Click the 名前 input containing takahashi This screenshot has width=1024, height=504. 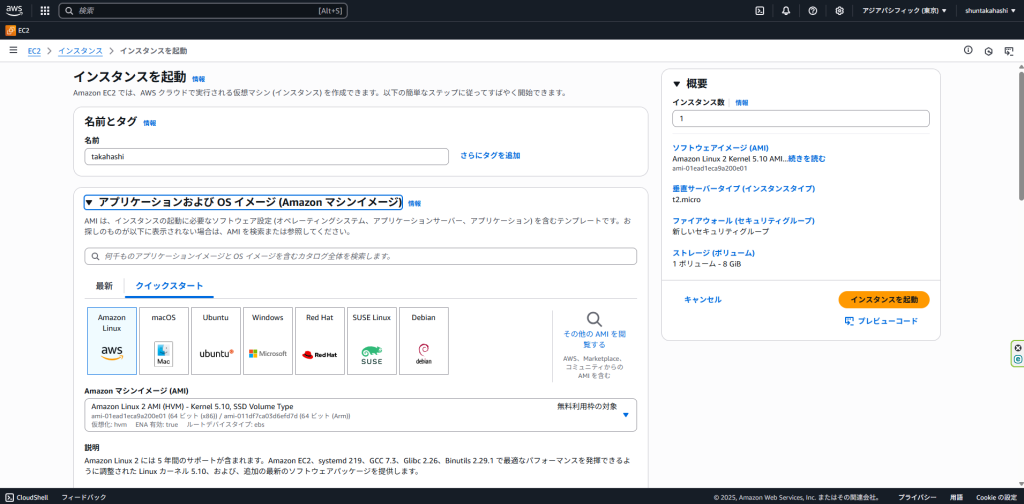(x=266, y=157)
